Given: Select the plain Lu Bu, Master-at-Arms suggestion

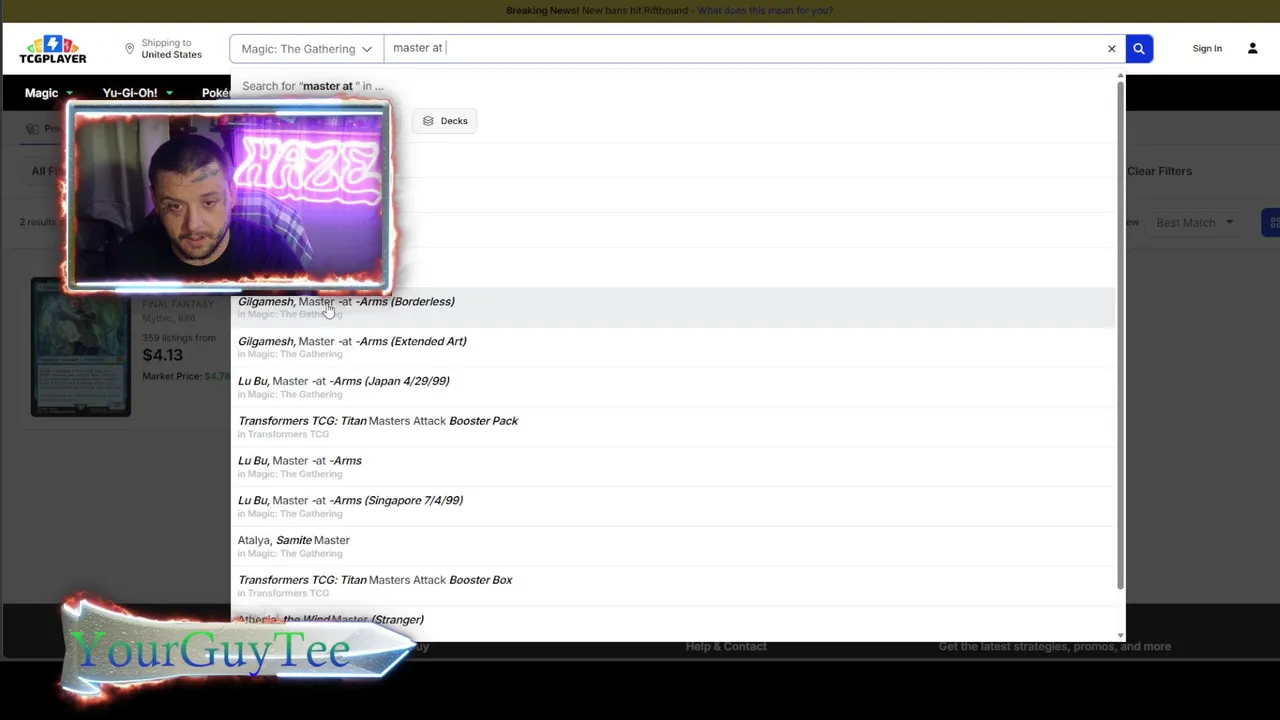Looking at the screenshot, I should [673, 467].
